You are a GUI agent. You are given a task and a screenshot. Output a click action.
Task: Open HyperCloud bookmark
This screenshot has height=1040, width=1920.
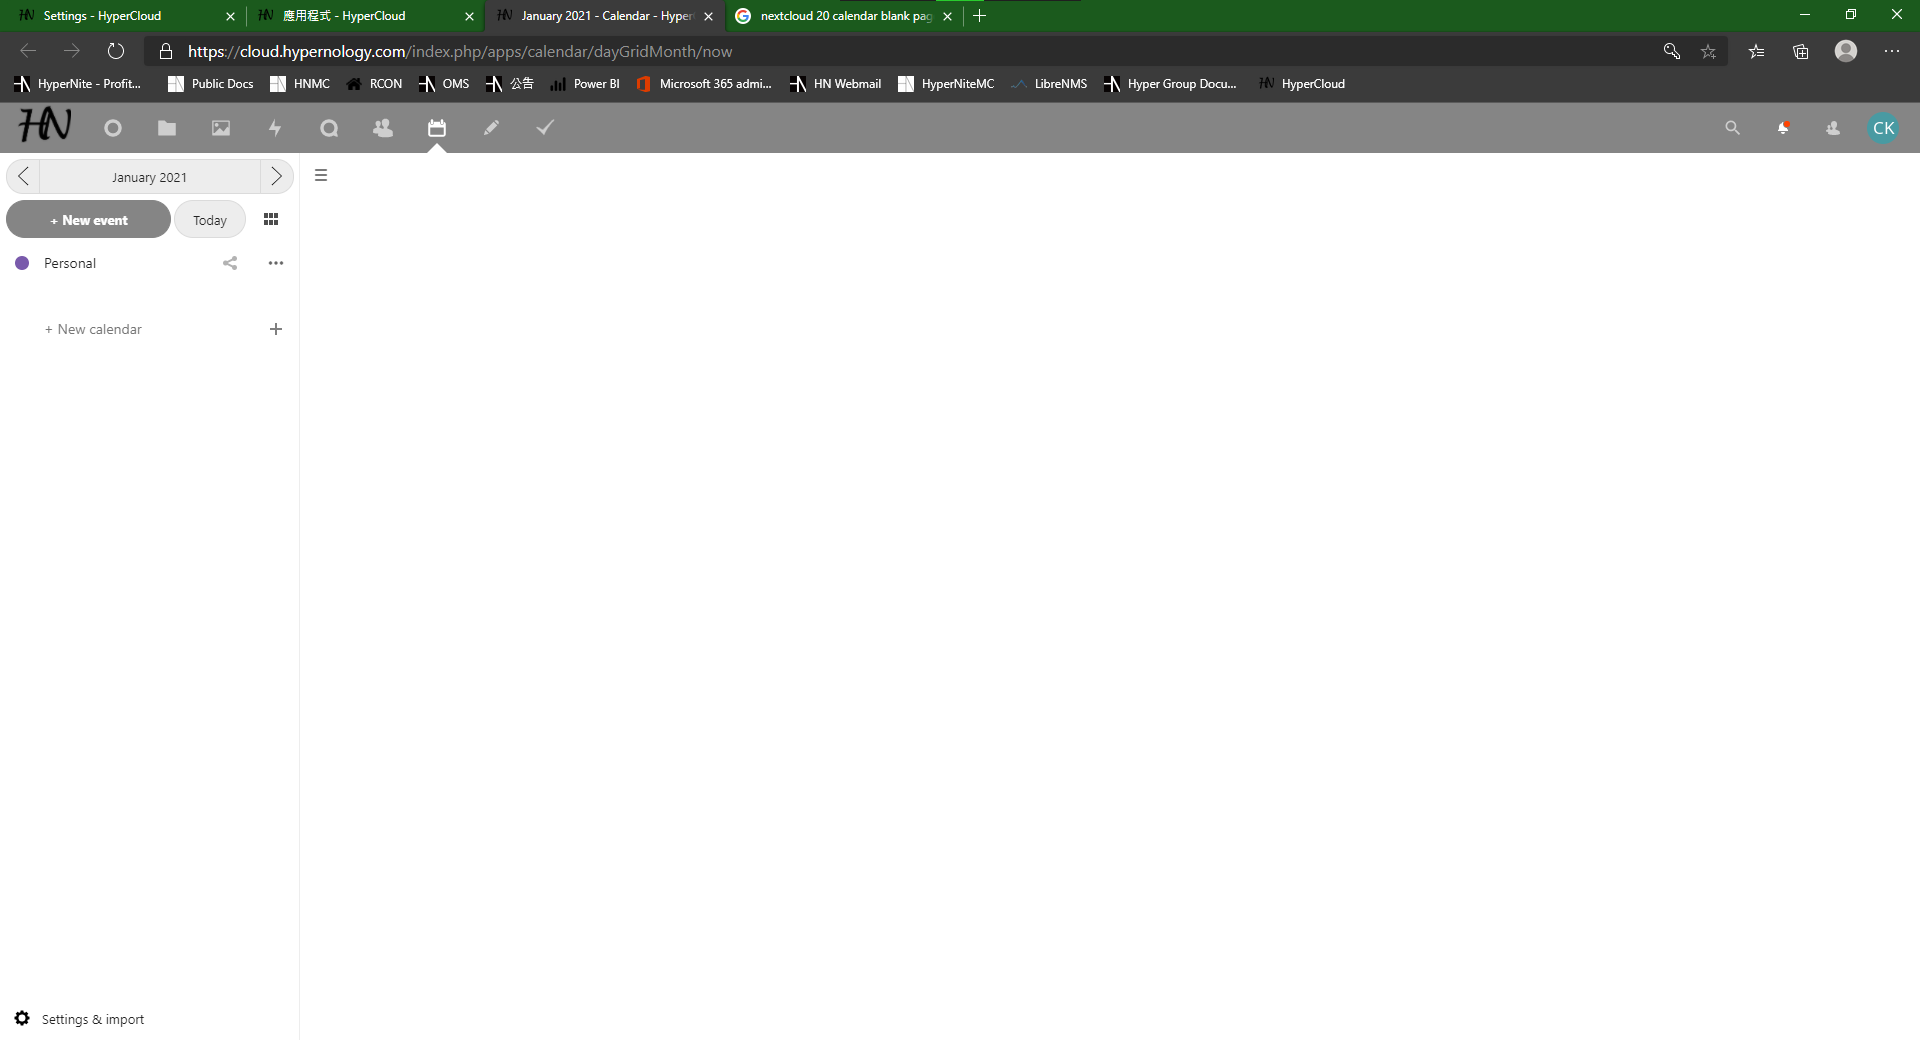coord(1301,84)
